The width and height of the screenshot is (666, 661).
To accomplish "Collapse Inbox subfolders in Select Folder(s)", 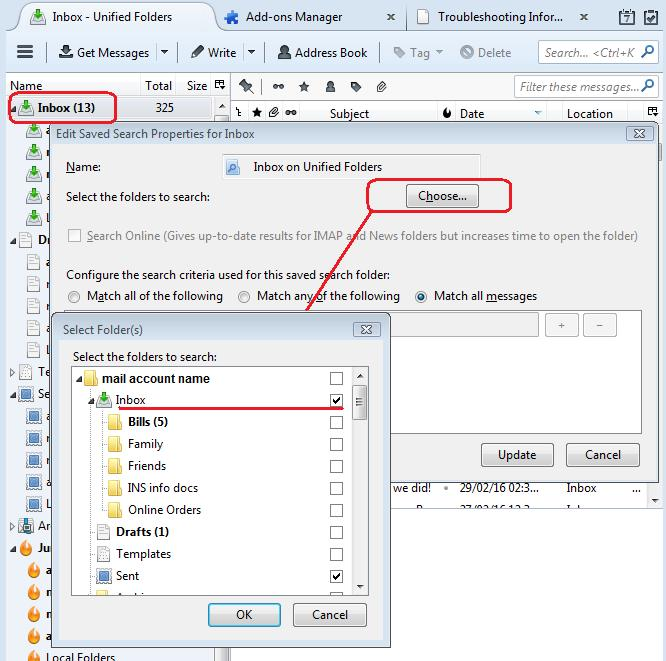I will (x=91, y=401).
